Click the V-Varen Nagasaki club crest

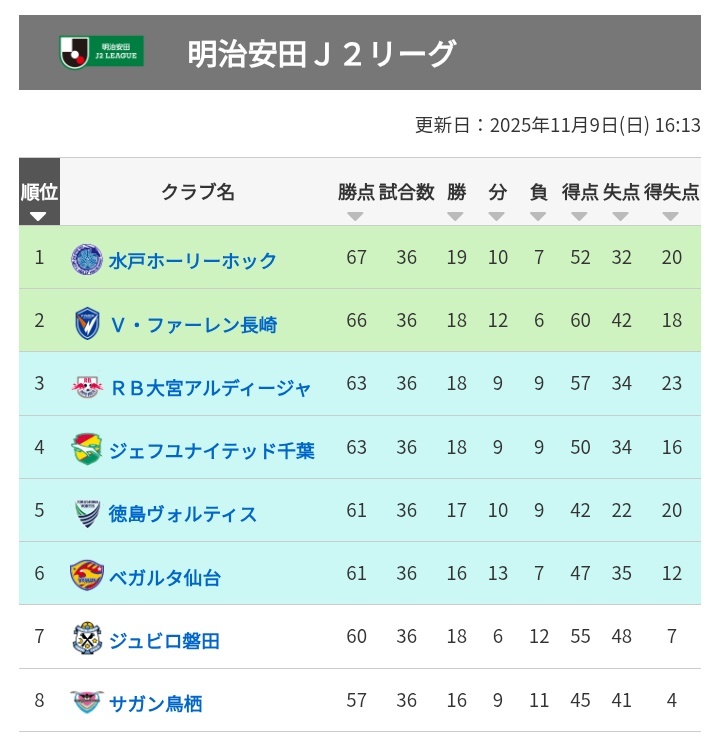(x=87, y=323)
